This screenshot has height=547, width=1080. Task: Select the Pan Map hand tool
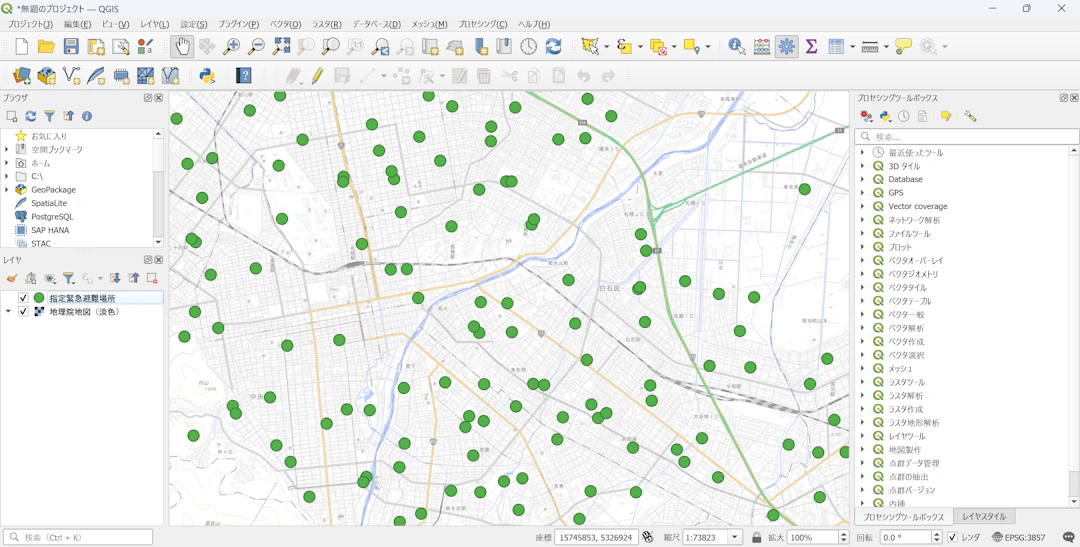tap(182, 46)
